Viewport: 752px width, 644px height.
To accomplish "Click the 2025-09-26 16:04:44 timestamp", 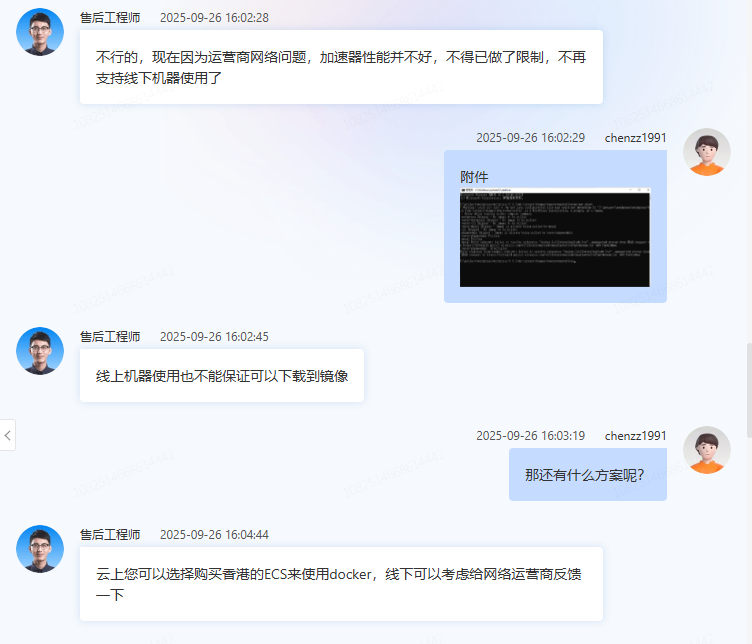I will (x=214, y=535).
